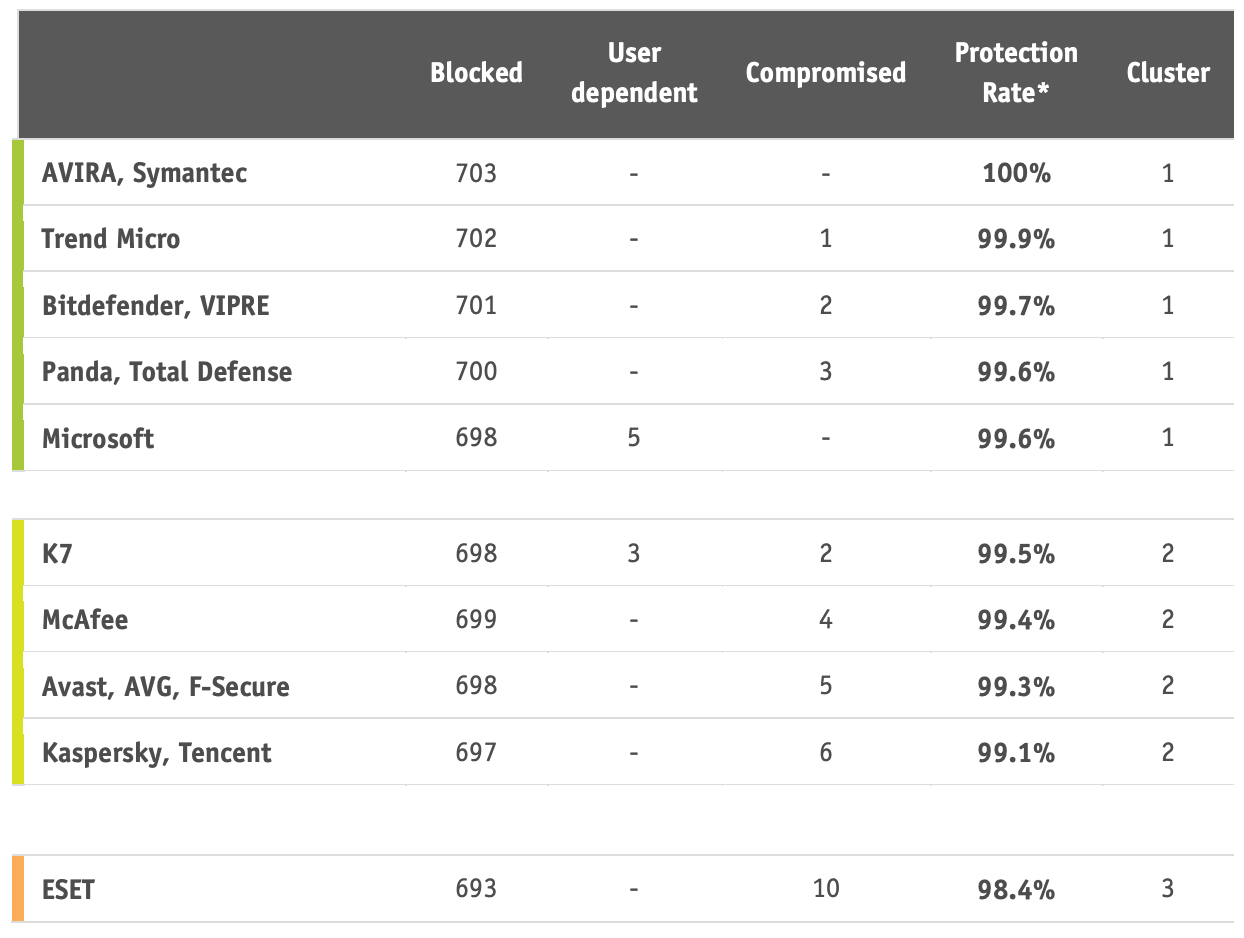Click the Cluster column header
The image size is (1244, 938).
[1168, 73]
